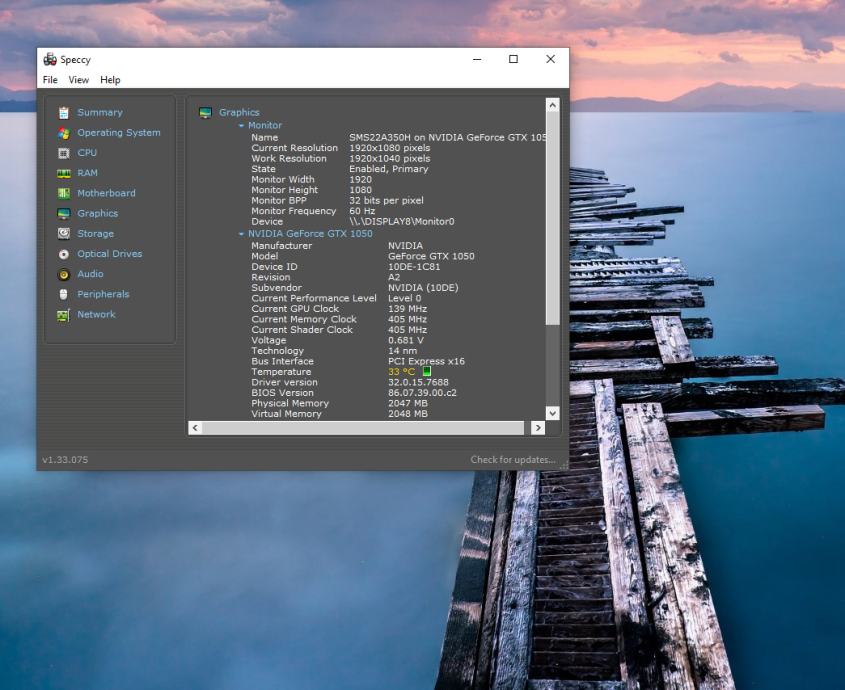The image size is (845, 690).
Task: Click the green temperature indicator
Action: [427, 372]
